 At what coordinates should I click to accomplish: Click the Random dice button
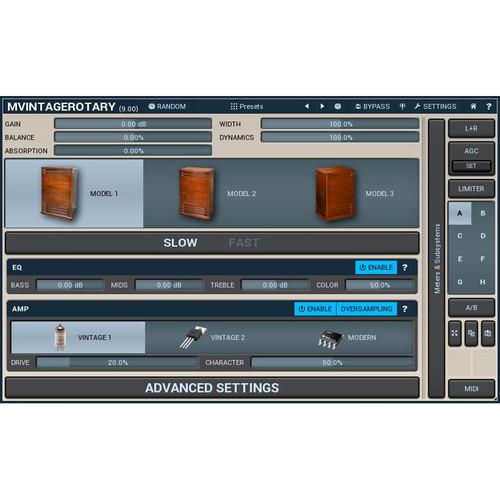pos(167,107)
